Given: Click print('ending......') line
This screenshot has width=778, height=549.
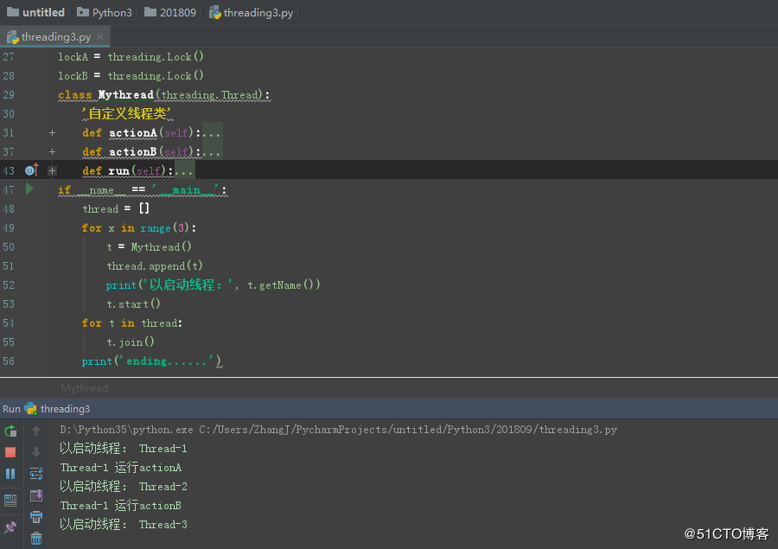Looking at the screenshot, I should [152, 361].
